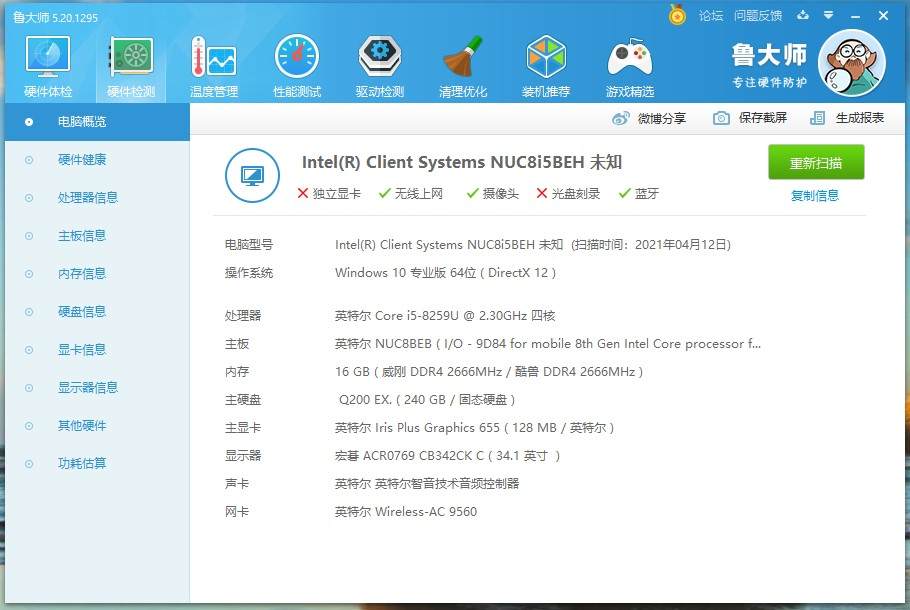The width and height of the screenshot is (910, 610).
Task: Open the 硬件体检 (Hardware Checkup) icon
Action: click(47, 63)
